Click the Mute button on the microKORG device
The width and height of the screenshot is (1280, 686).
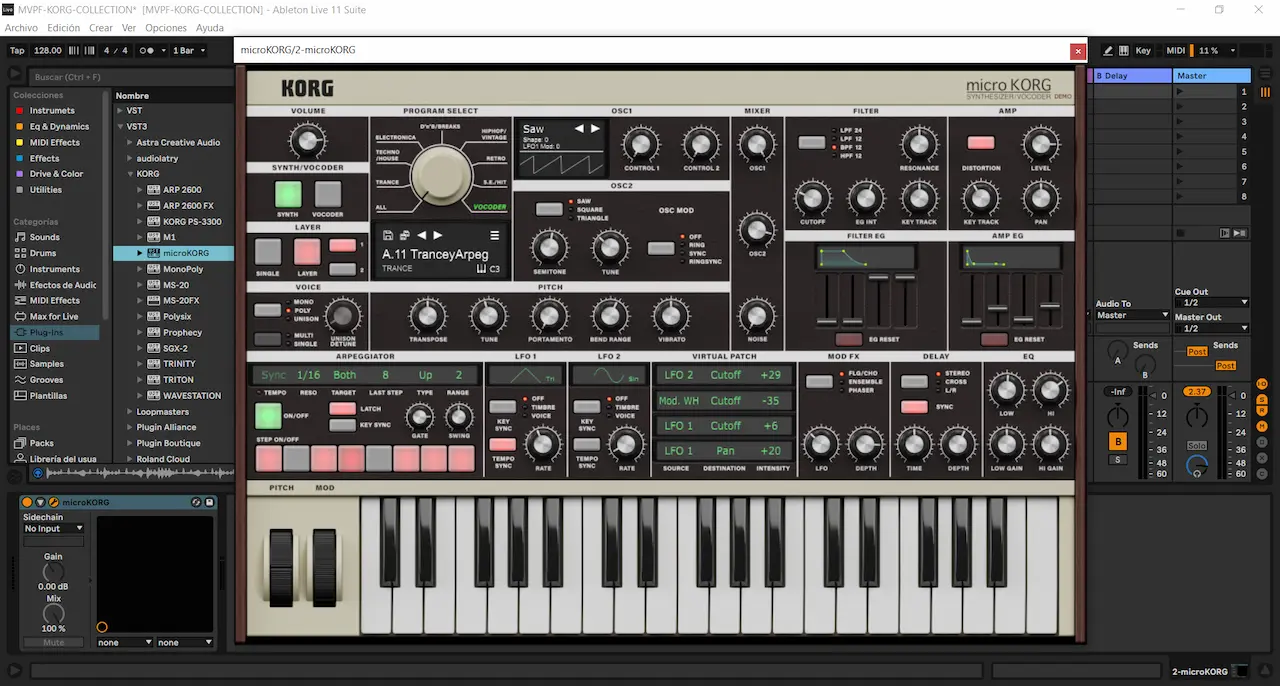53,642
